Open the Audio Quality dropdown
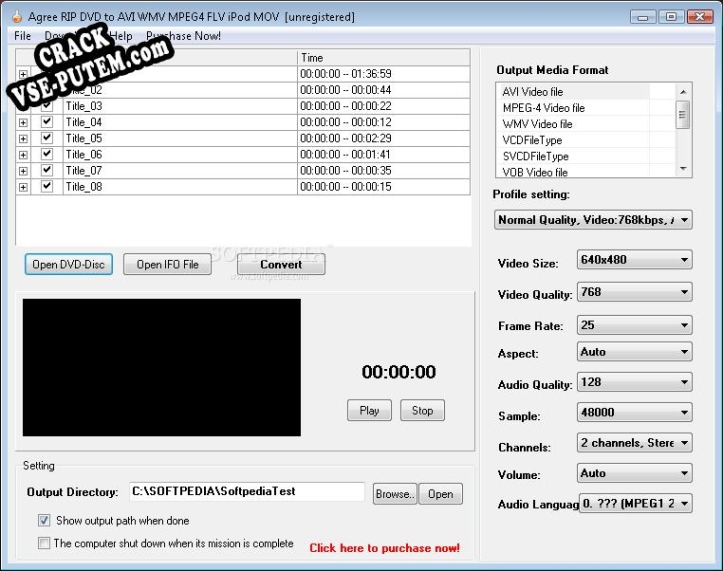The width and height of the screenshot is (723, 571). coord(634,382)
